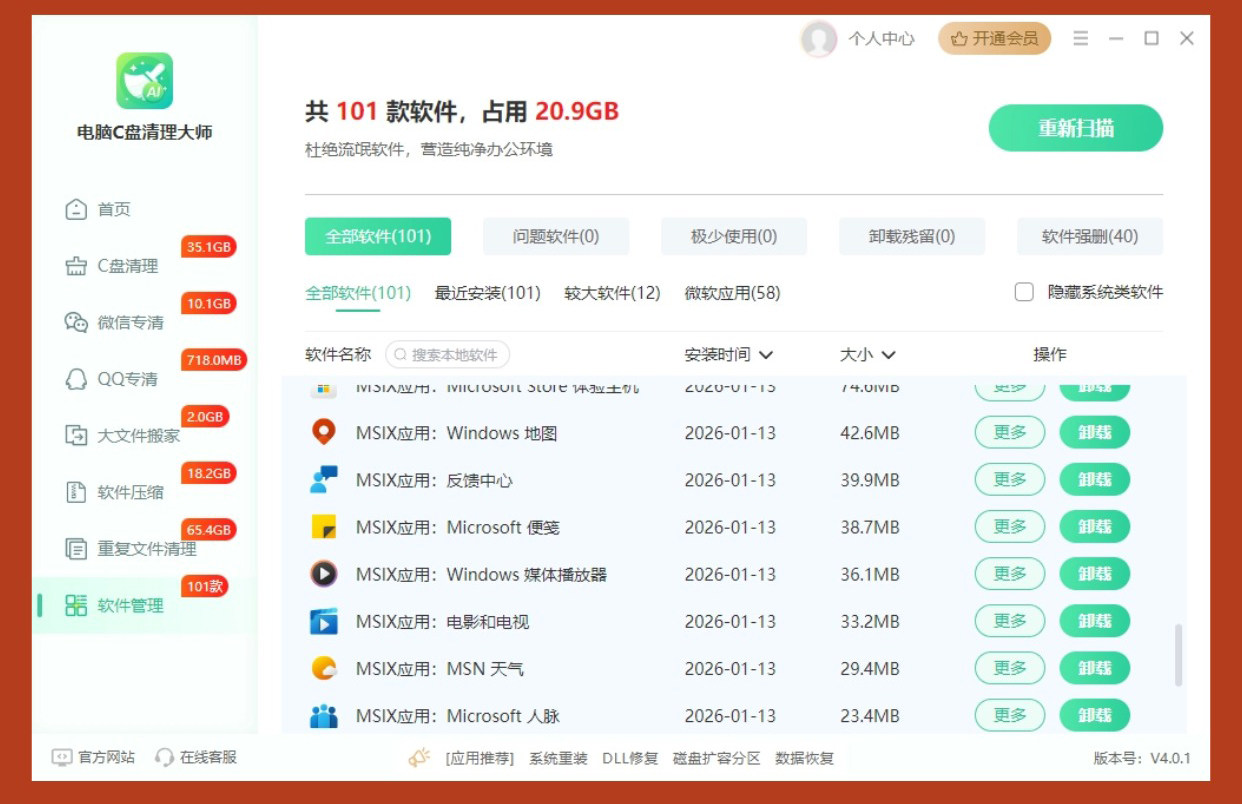Open 系统重装 link in footer
The width and height of the screenshot is (1242, 804).
click(x=558, y=758)
